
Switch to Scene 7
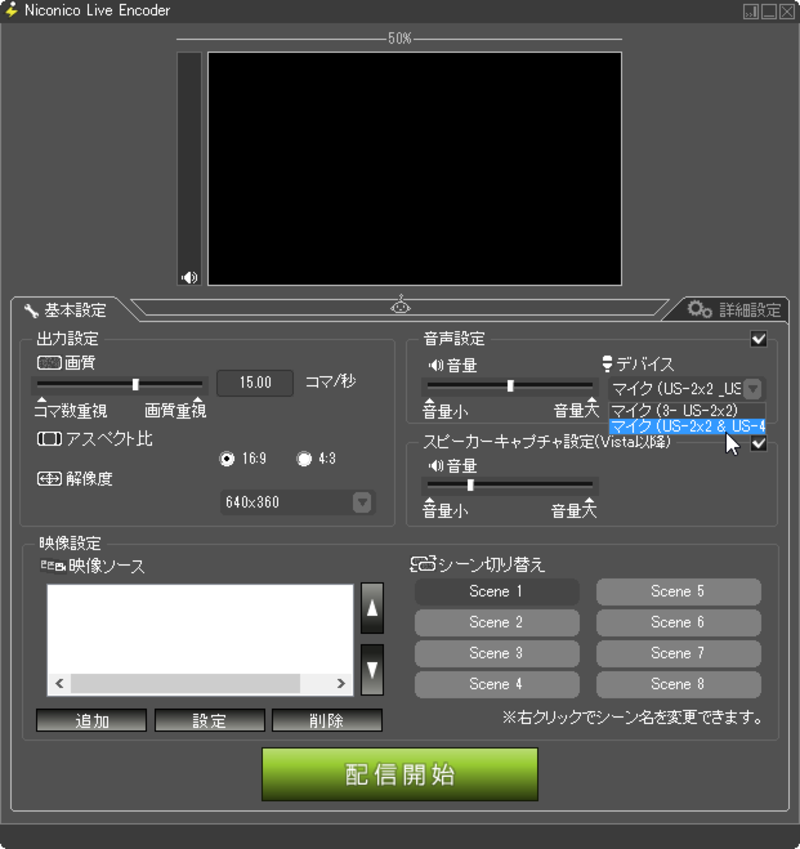679,654
